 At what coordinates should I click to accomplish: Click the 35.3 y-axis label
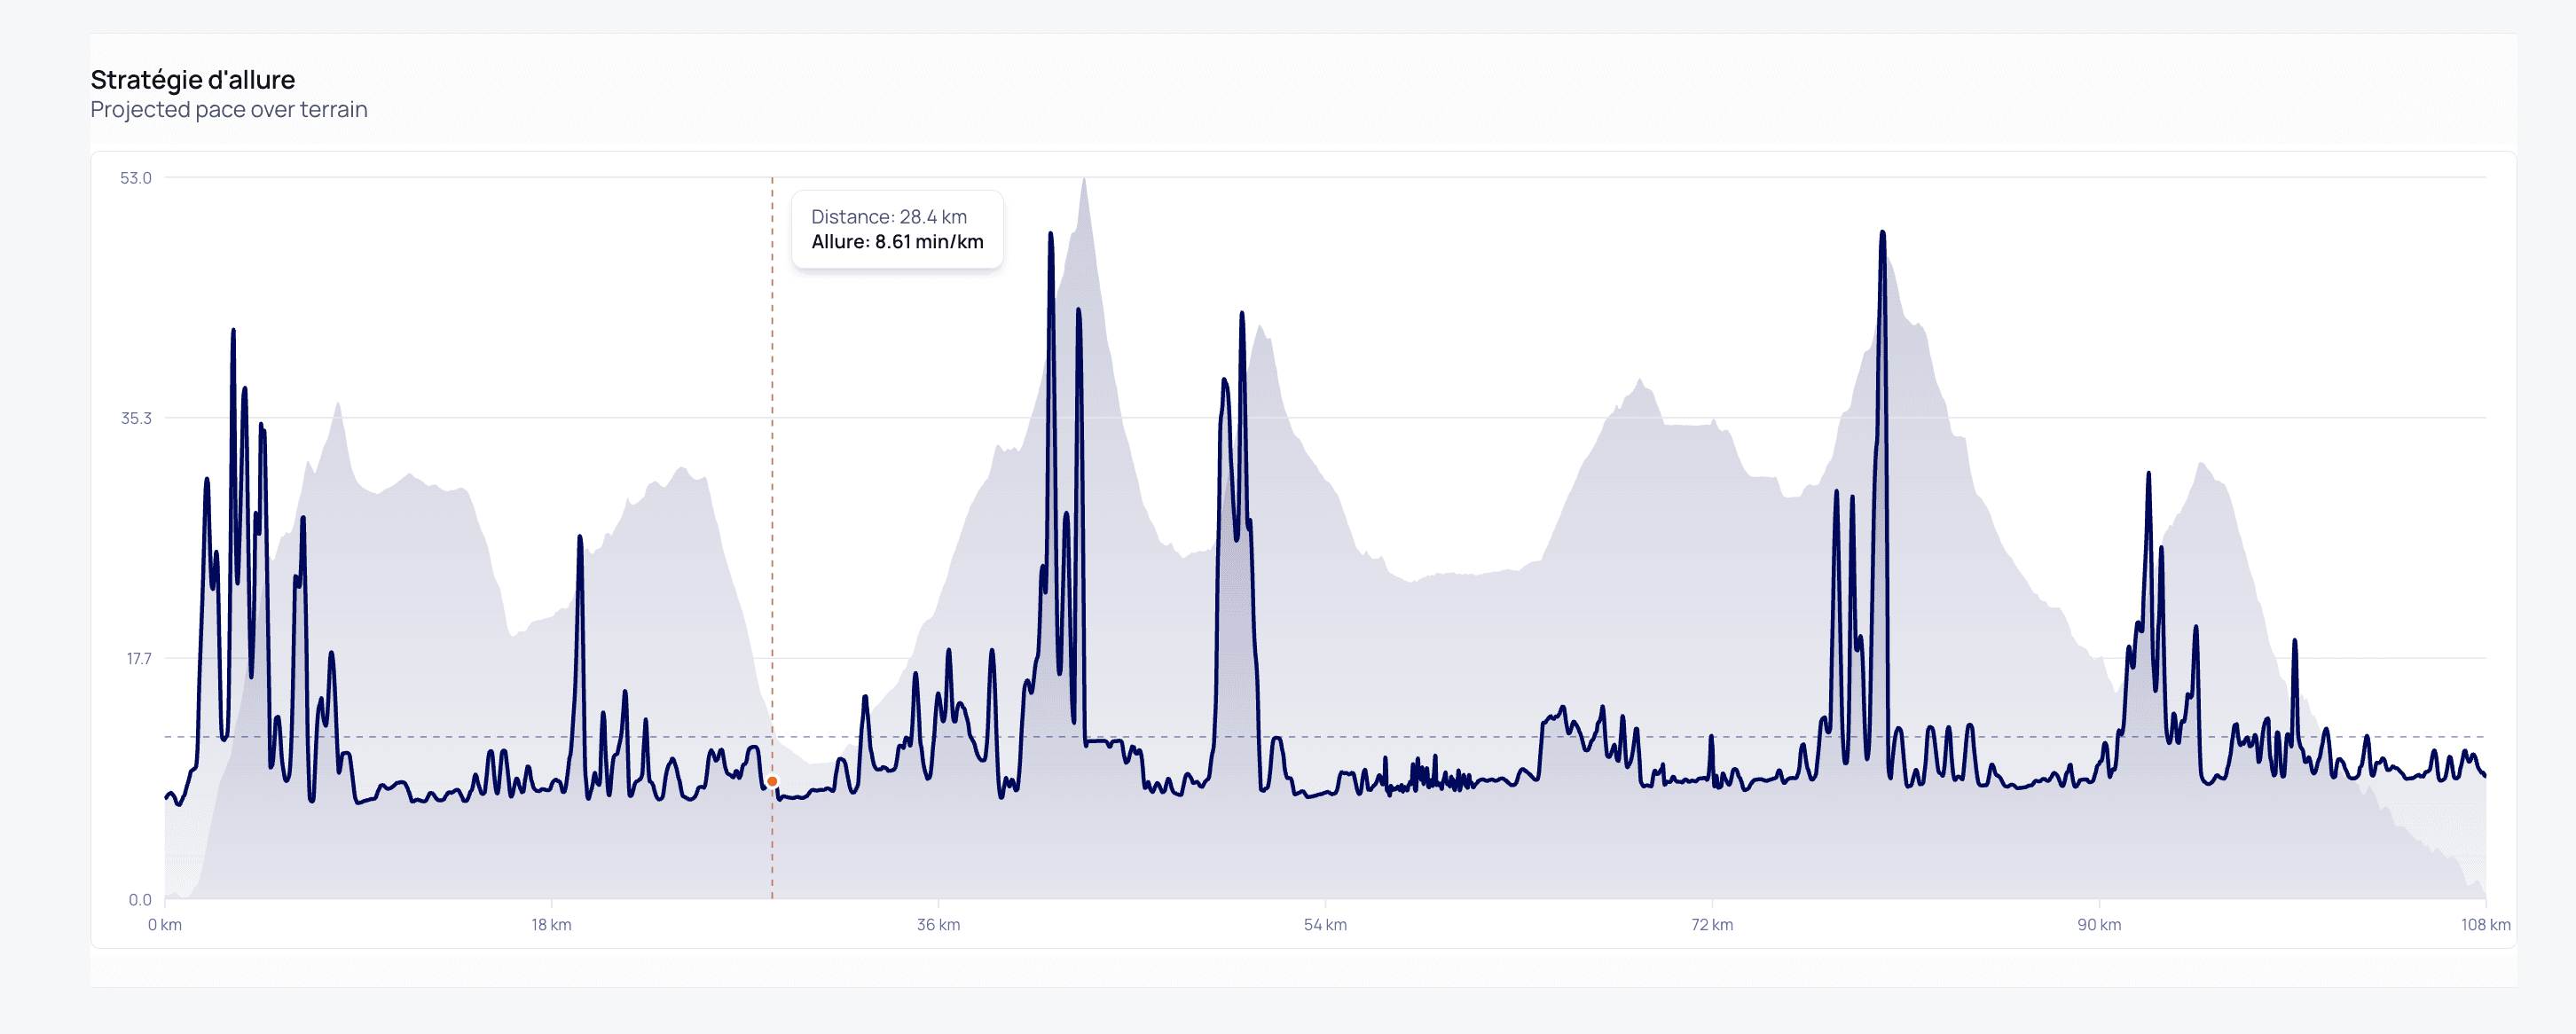pos(136,418)
